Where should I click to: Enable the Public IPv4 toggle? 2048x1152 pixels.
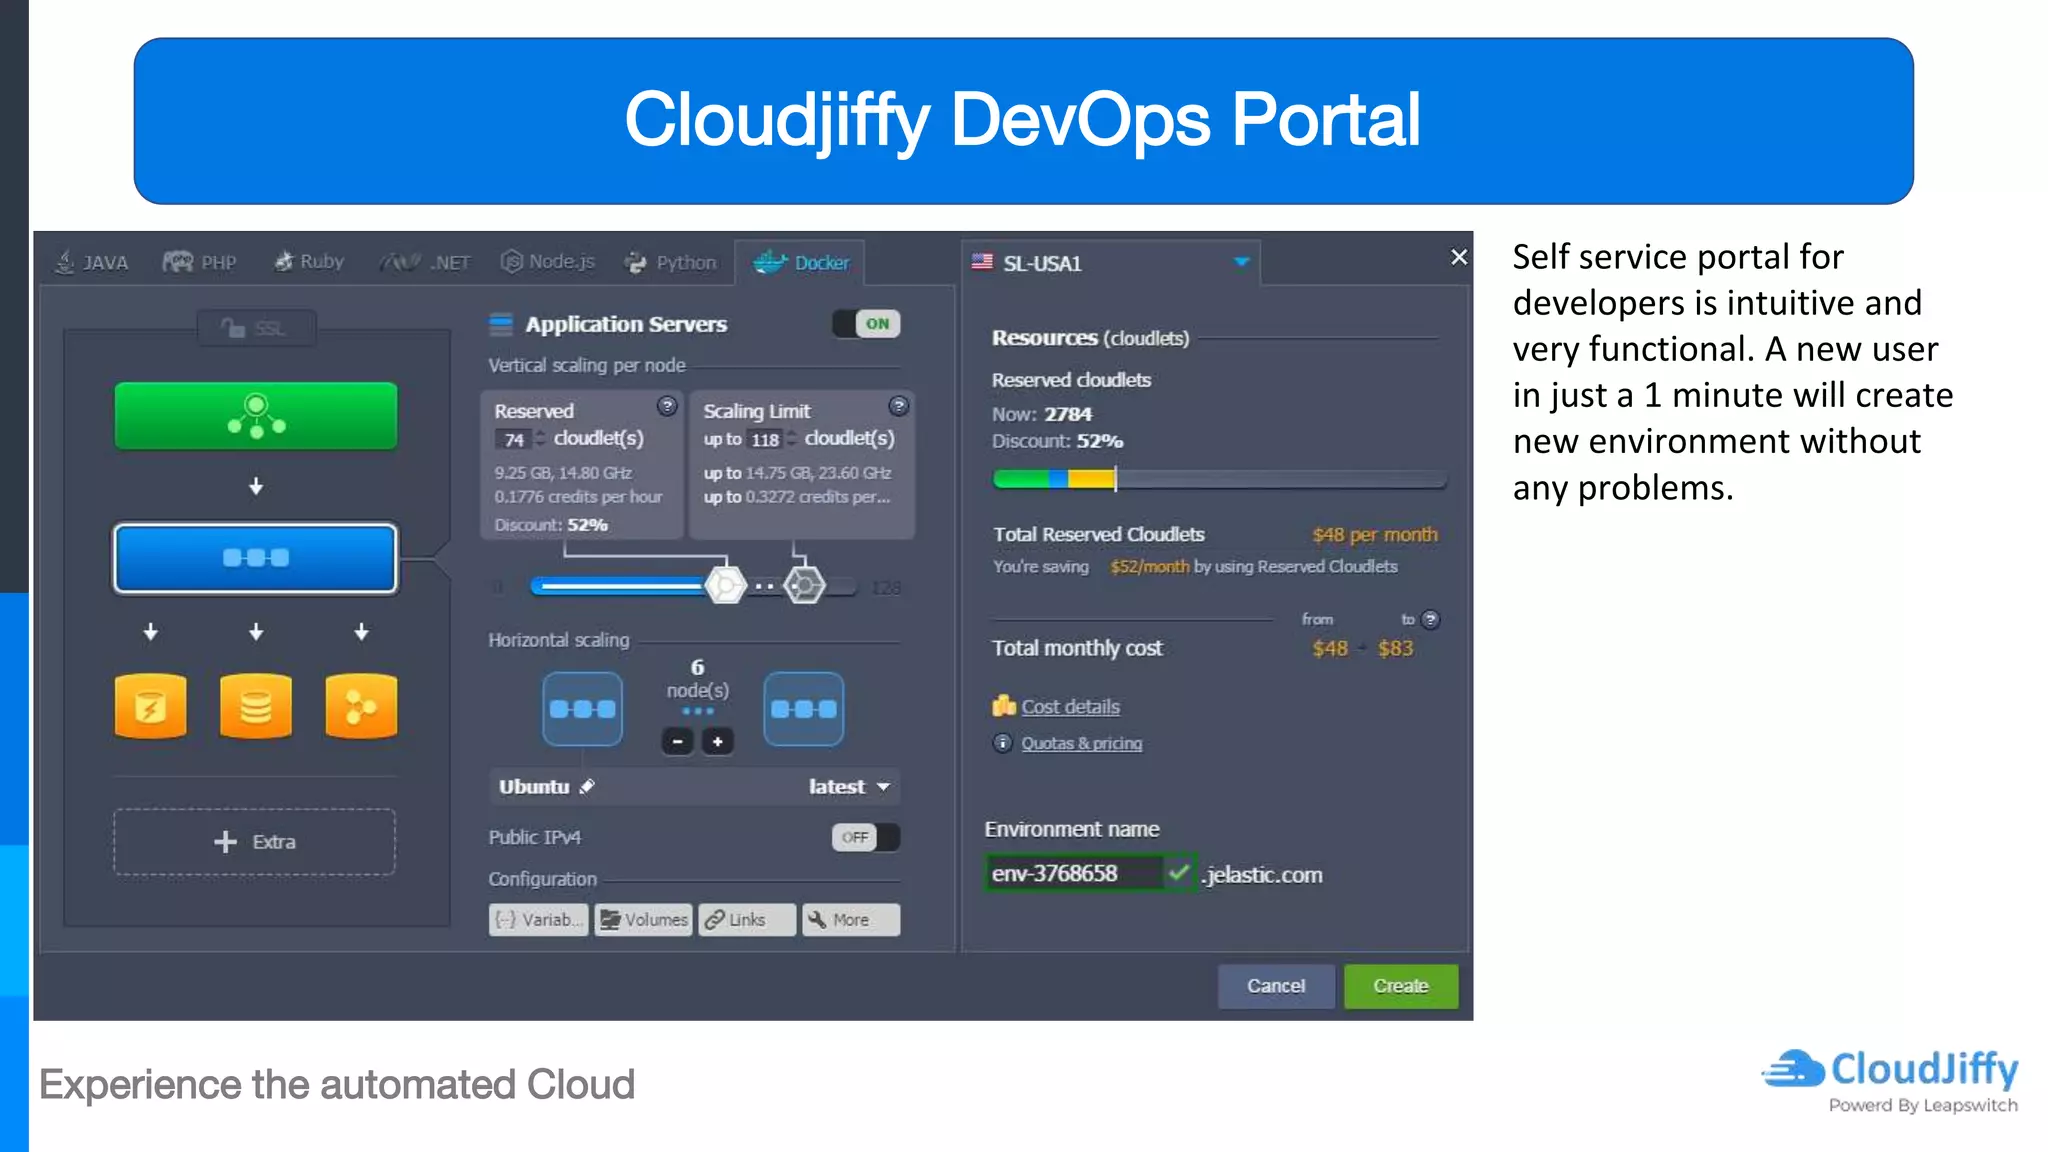[866, 837]
